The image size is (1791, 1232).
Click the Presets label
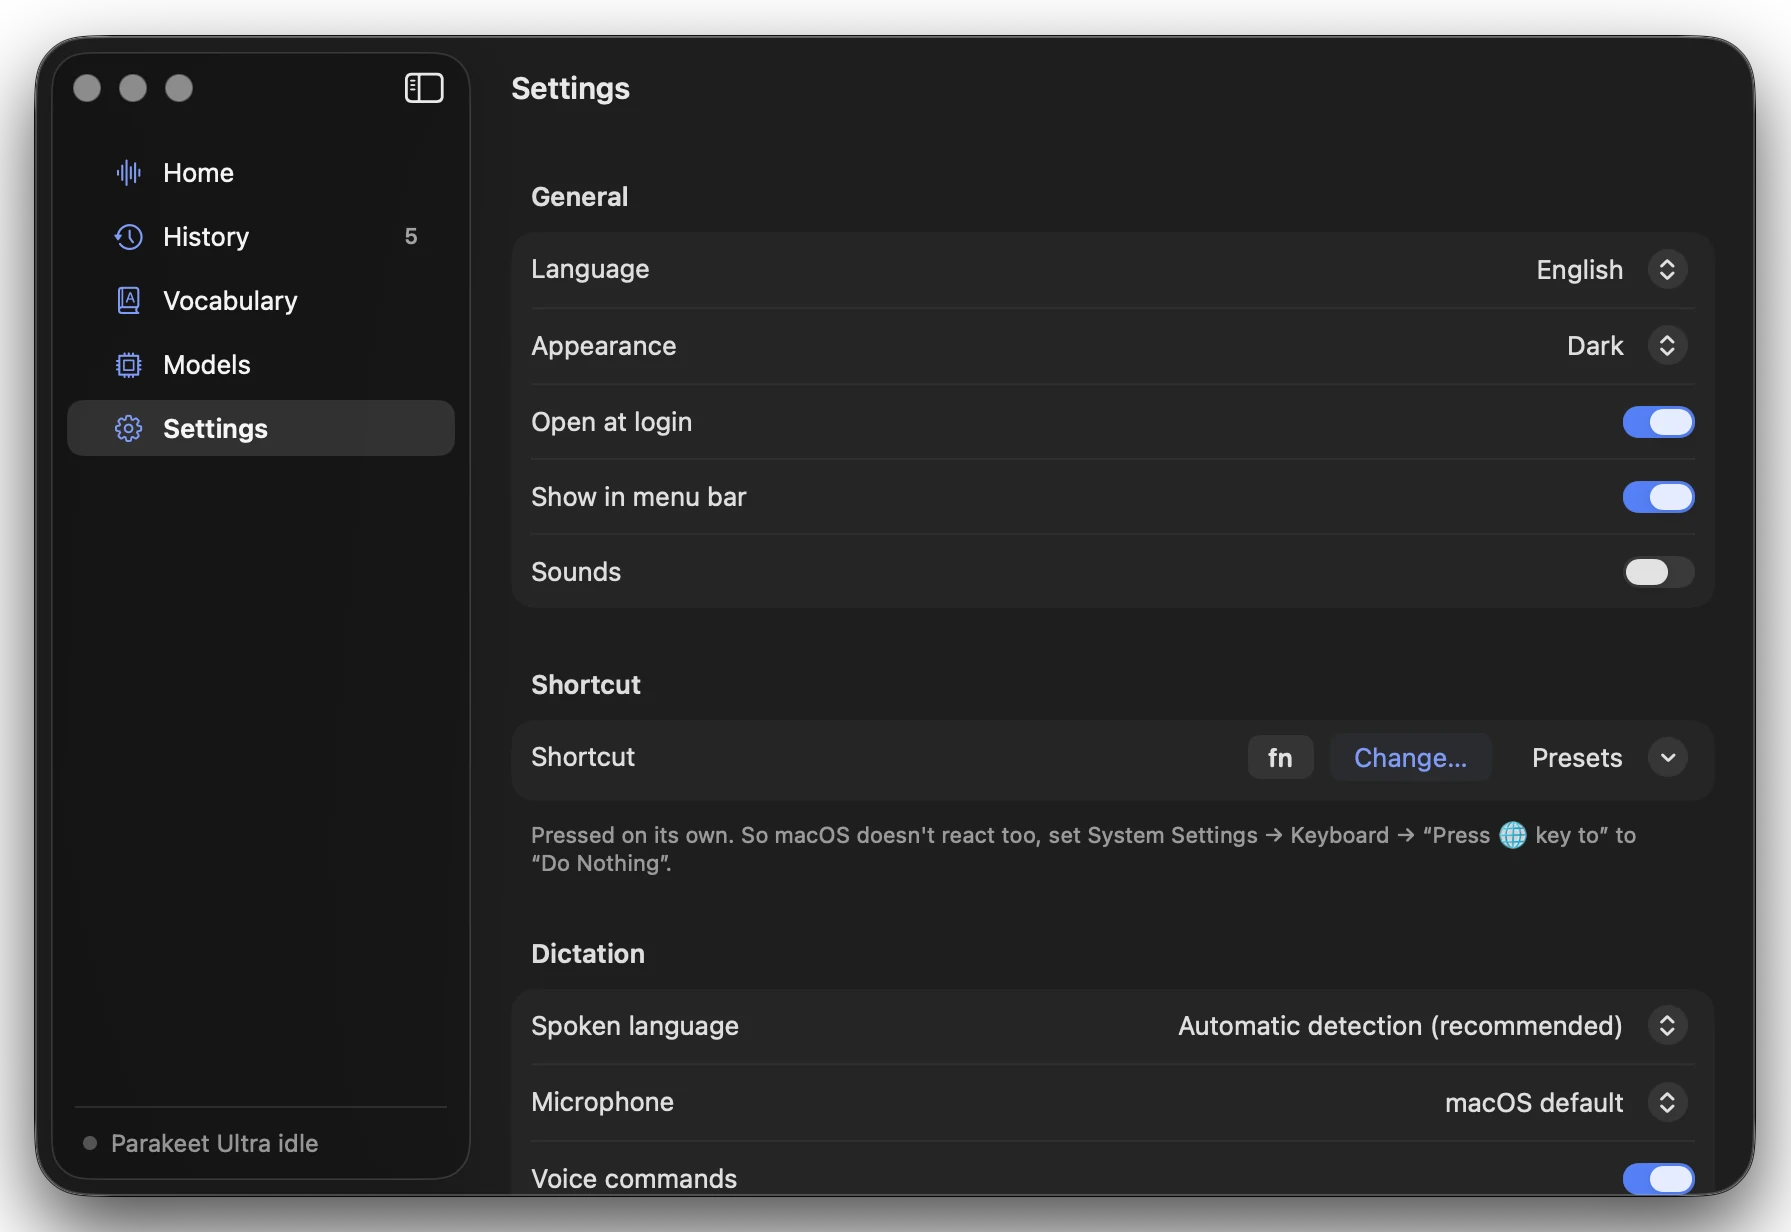click(x=1577, y=758)
